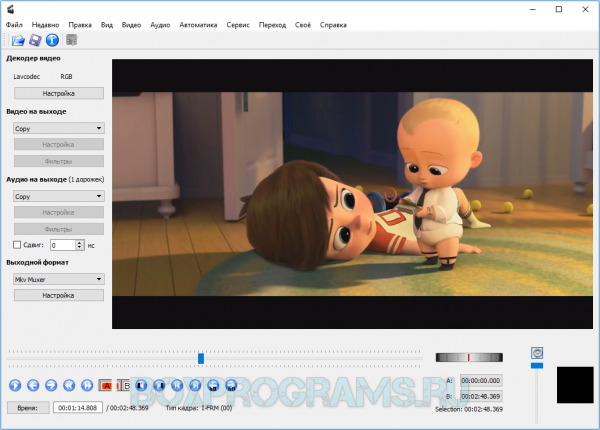Open the Автоматика menu
The width and height of the screenshot is (600, 430).
point(198,25)
